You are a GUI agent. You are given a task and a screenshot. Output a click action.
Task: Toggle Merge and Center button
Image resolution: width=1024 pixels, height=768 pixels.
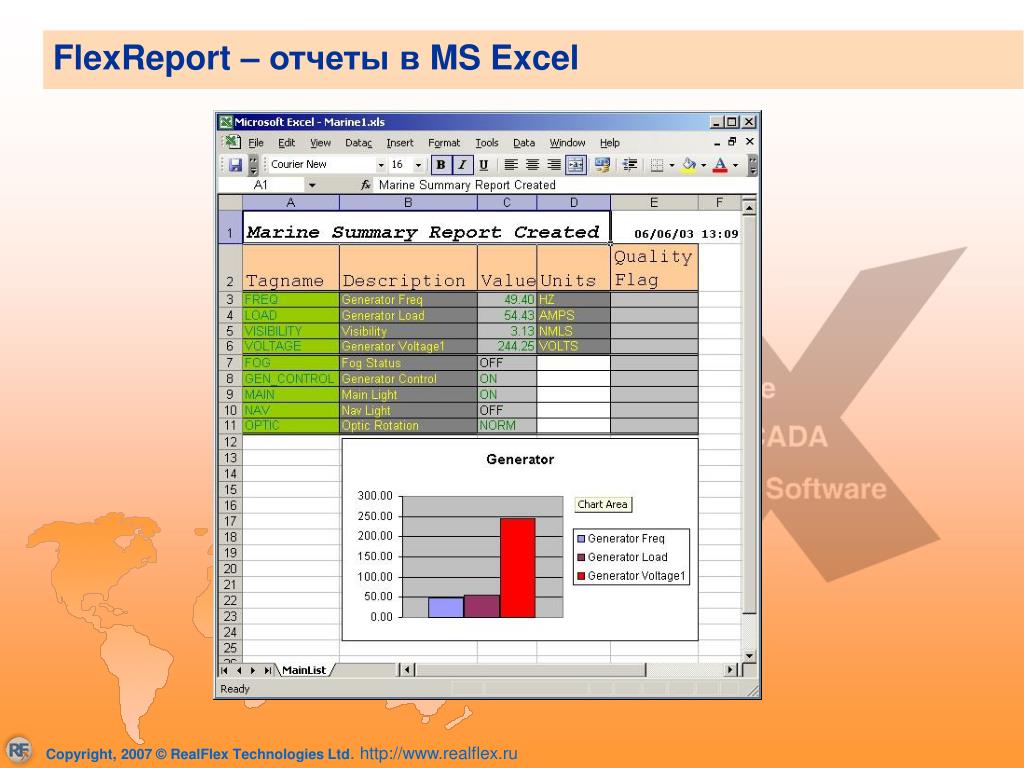point(575,165)
